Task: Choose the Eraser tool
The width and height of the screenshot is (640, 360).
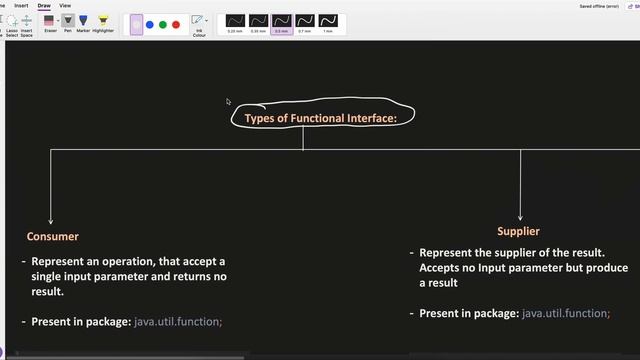Action: (x=50, y=24)
